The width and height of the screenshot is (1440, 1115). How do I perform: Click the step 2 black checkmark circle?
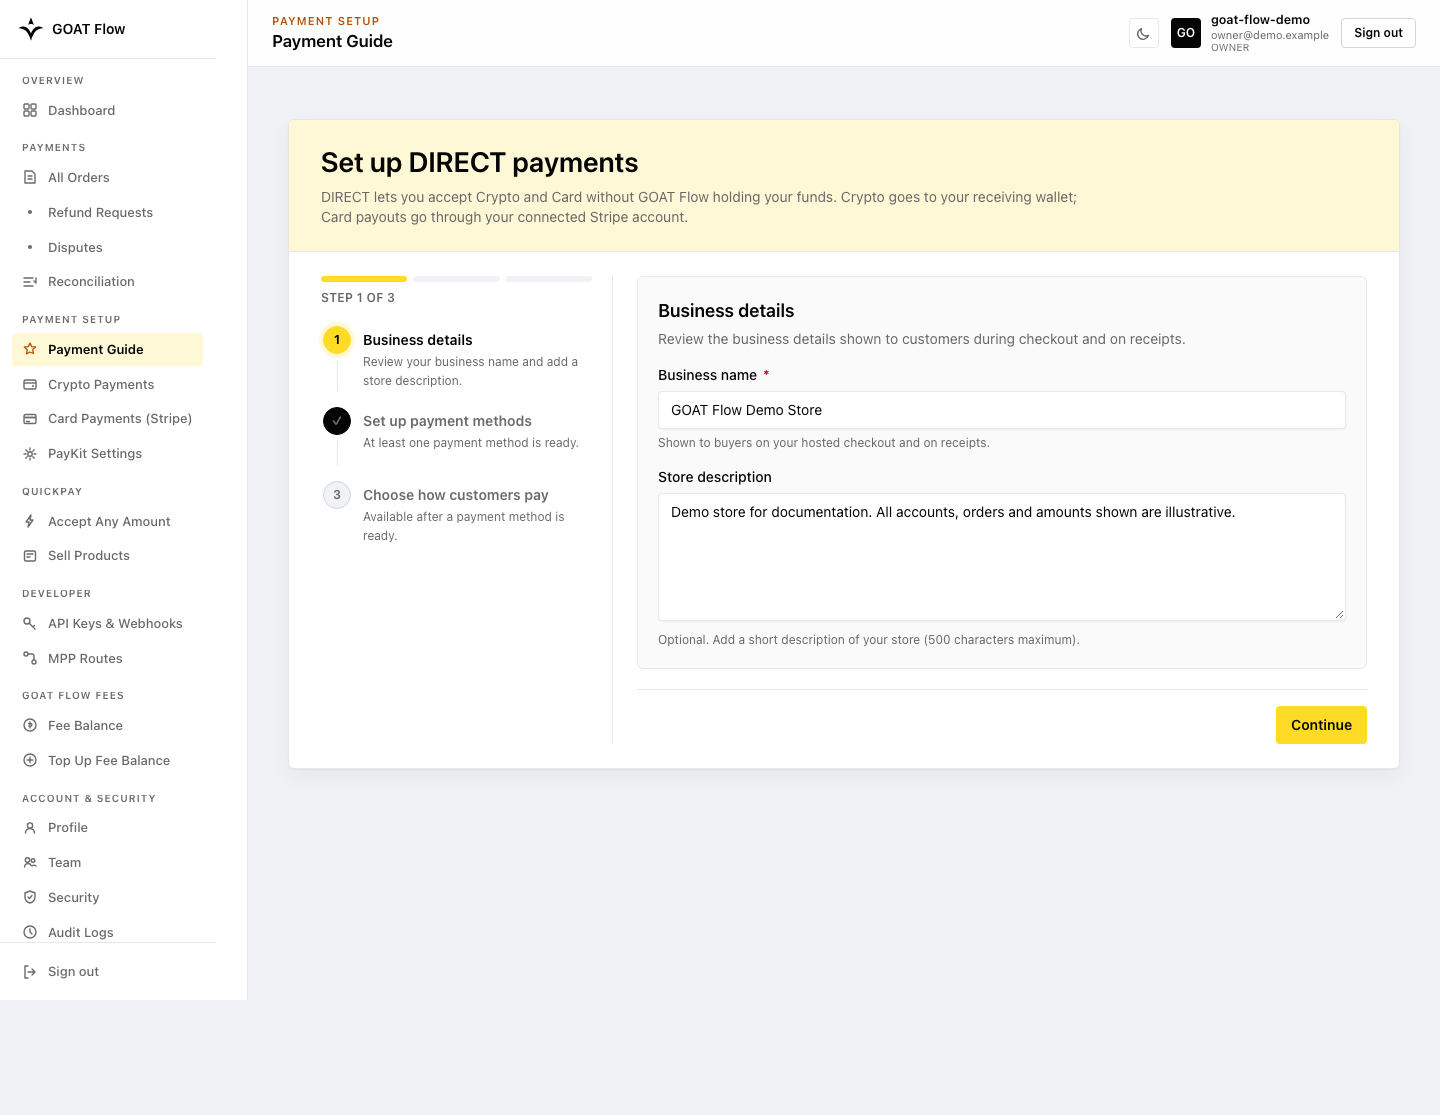[337, 421]
